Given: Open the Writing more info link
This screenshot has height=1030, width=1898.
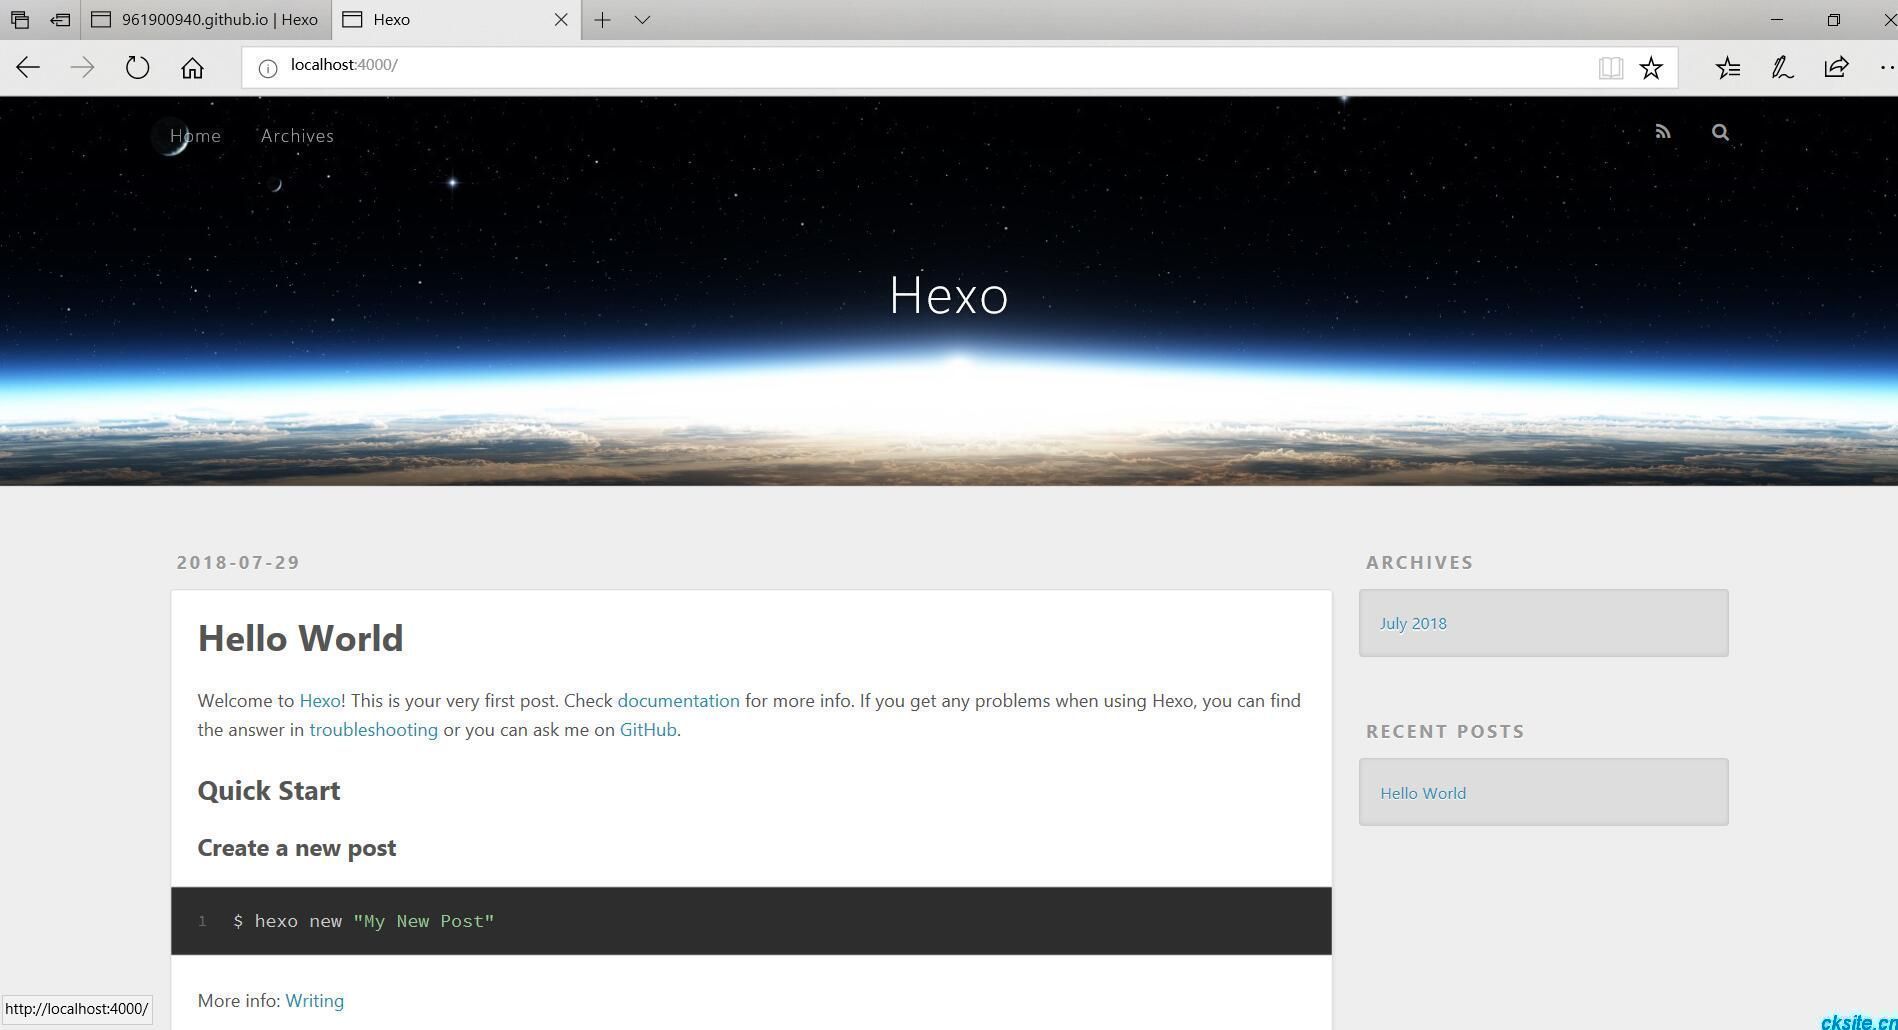Looking at the screenshot, I should coord(314,1000).
